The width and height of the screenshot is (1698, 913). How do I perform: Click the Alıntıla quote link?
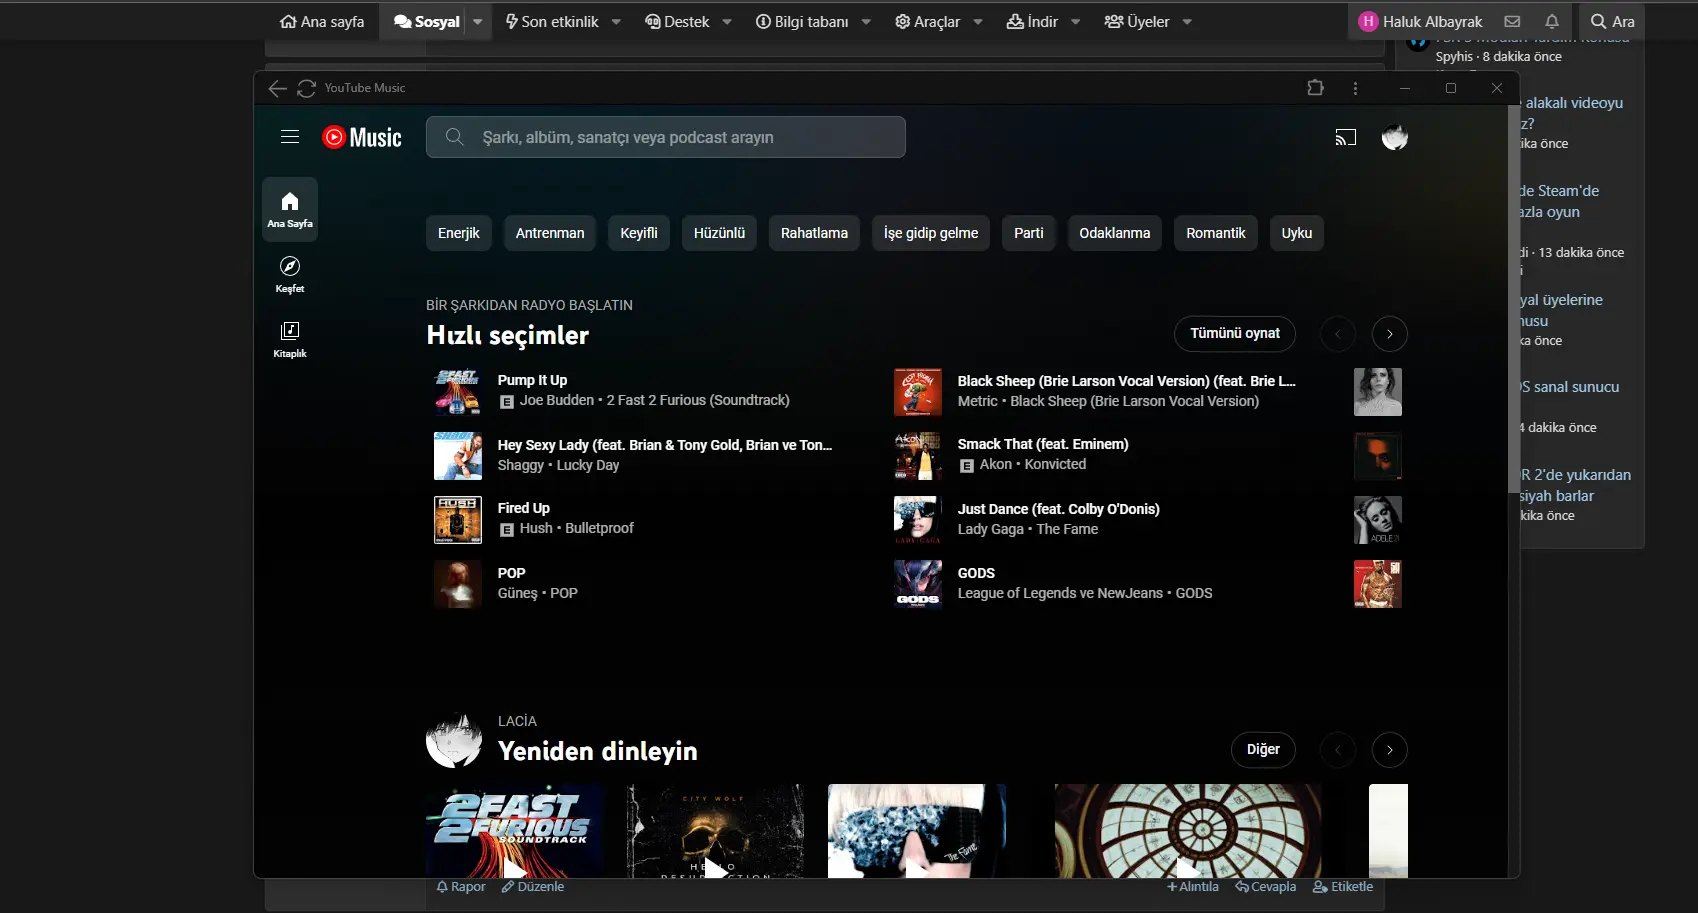point(1193,887)
